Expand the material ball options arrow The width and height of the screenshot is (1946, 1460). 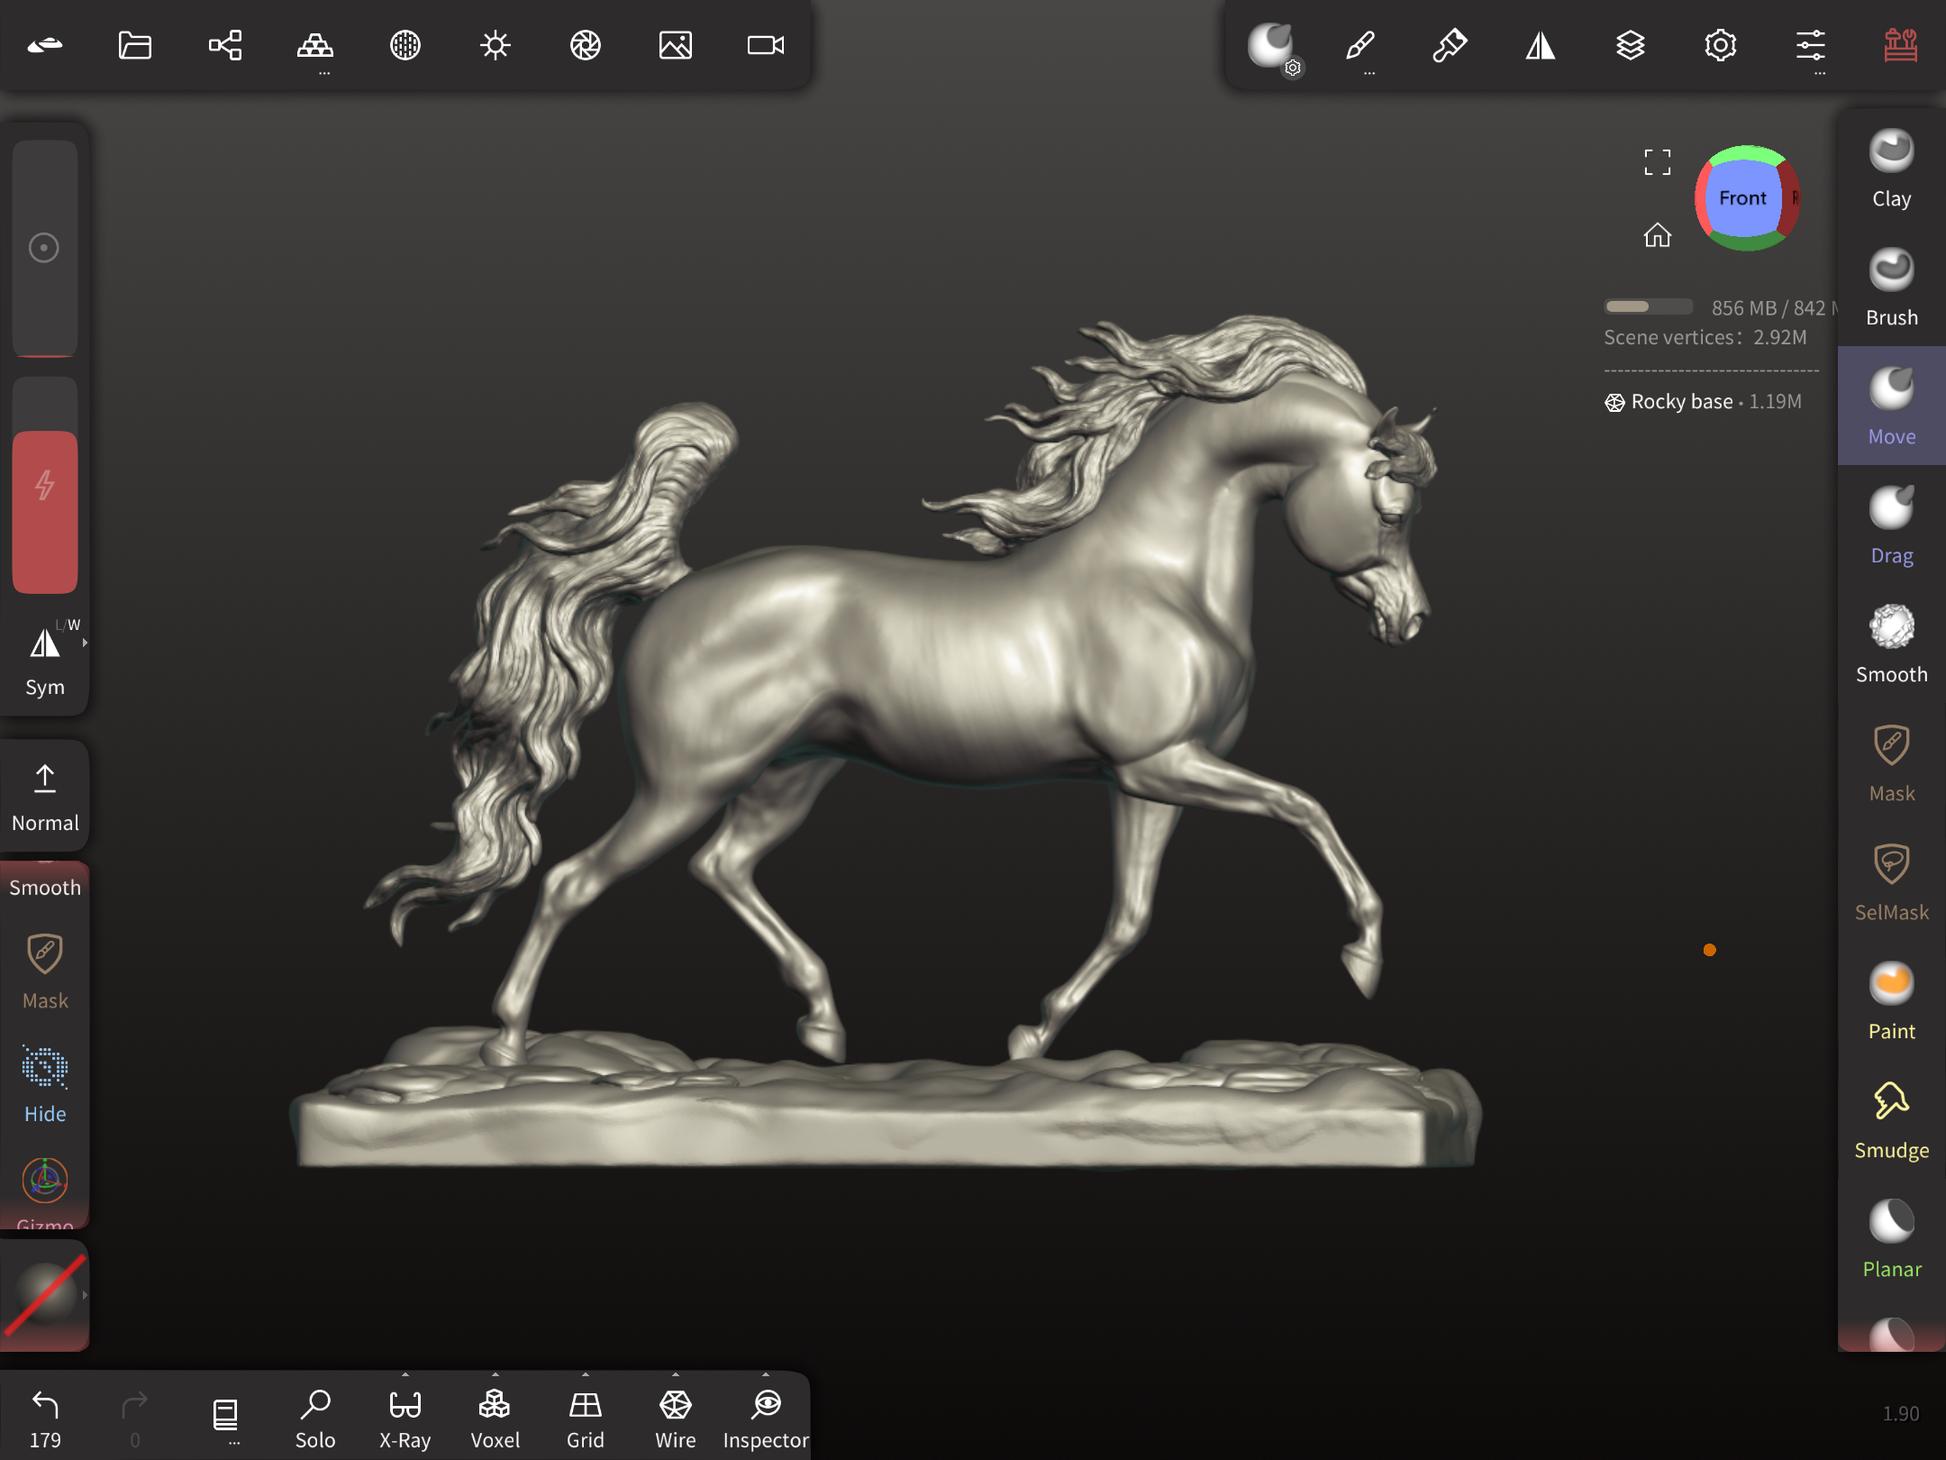(85, 1295)
